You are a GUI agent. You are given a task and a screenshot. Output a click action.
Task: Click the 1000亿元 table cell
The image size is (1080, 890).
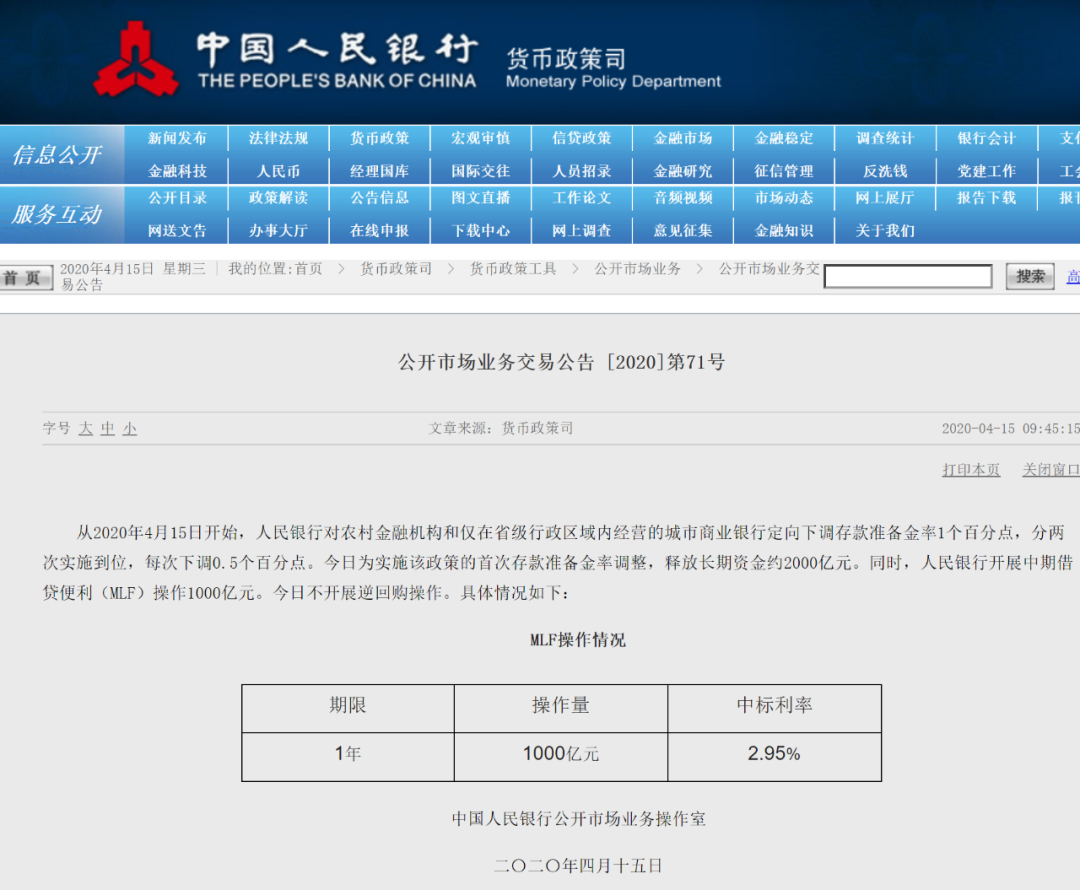(561, 756)
